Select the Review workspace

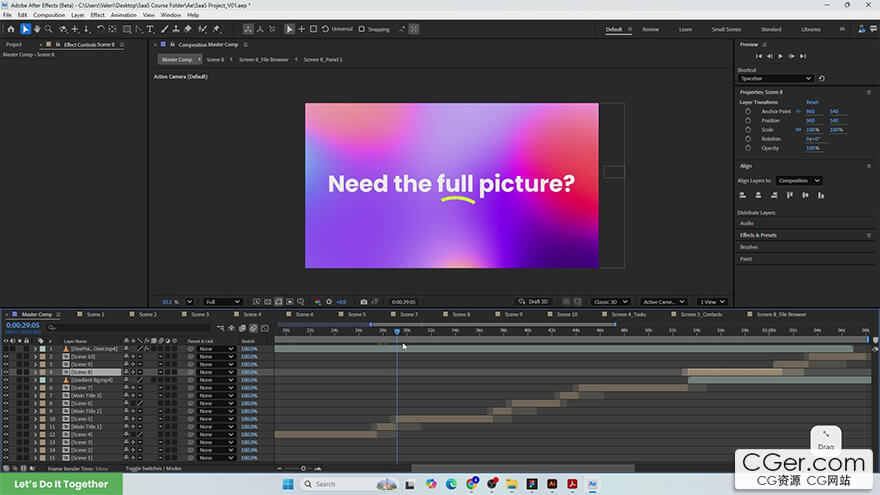click(650, 29)
